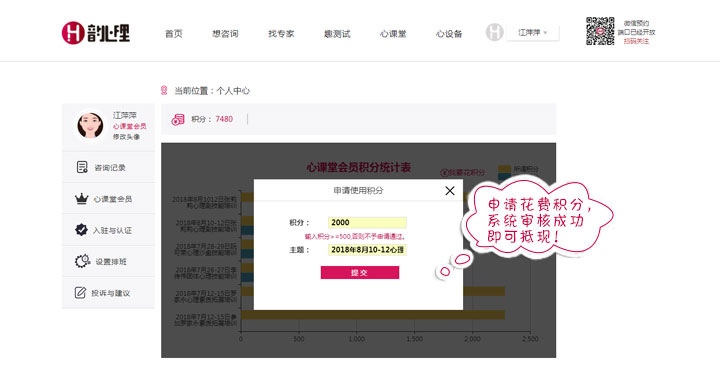
Task: Click the site logo in header
Action: (96, 33)
